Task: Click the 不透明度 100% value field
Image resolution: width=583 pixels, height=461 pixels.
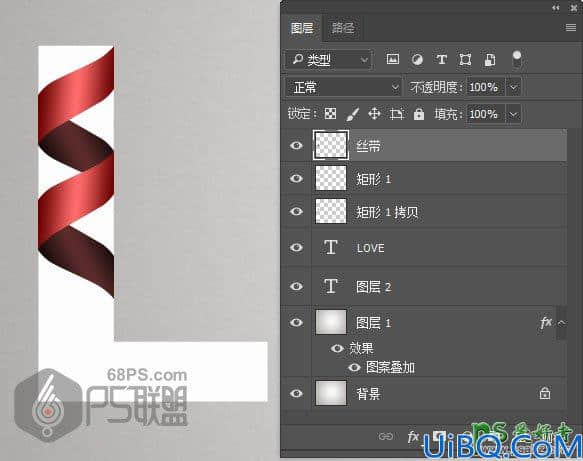Action: [x=485, y=87]
